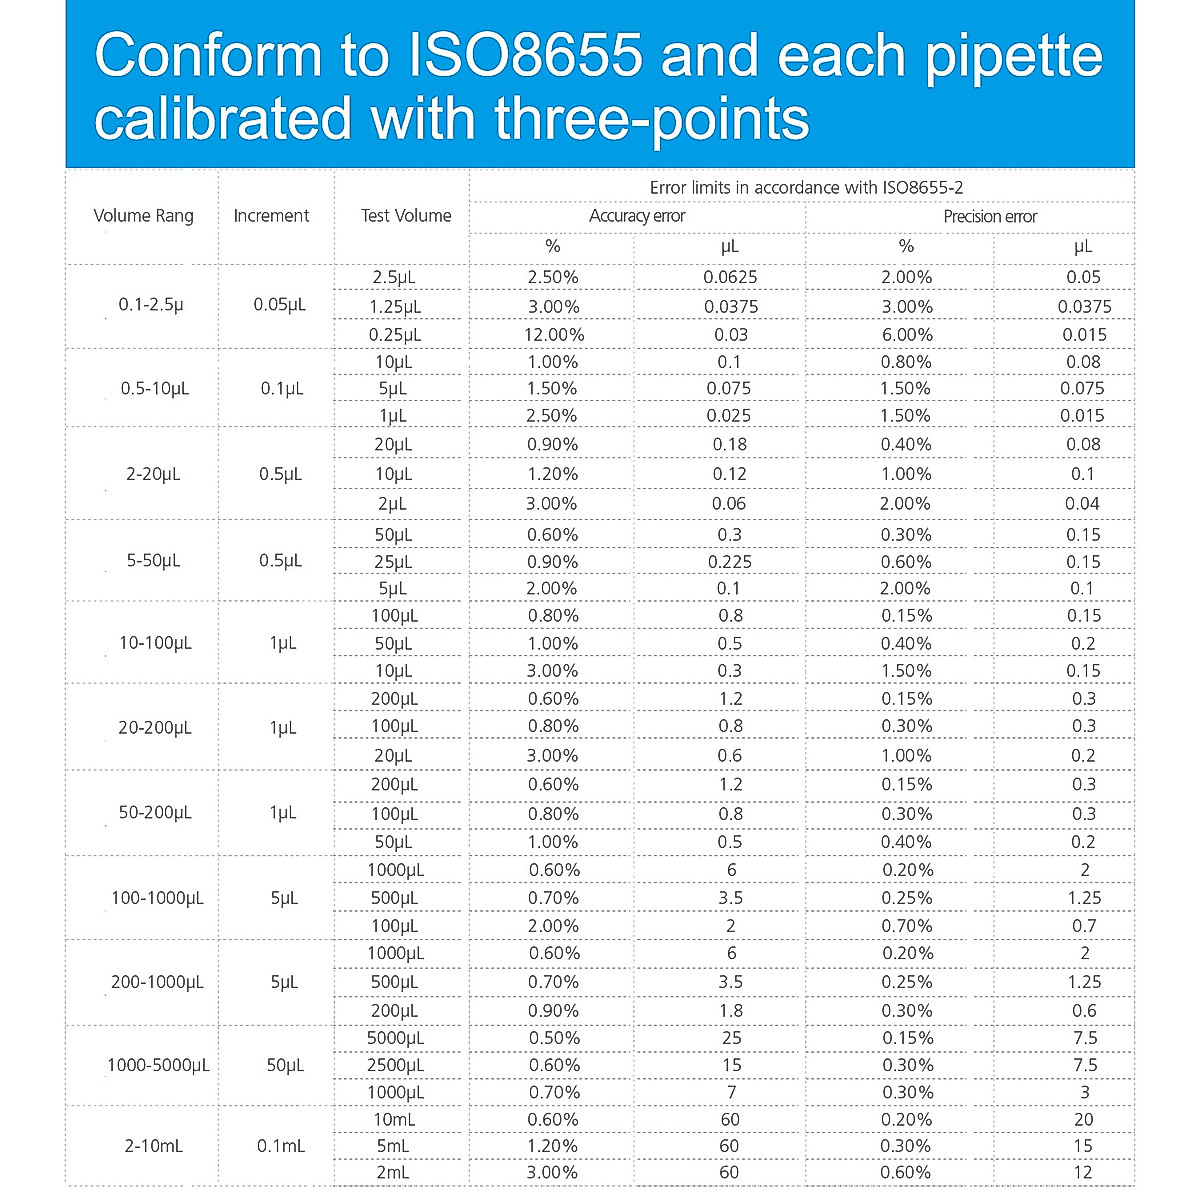Click the "Precision error" header
The width and height of the screenshot is (1200, 1200).
[x=990, y=217]
